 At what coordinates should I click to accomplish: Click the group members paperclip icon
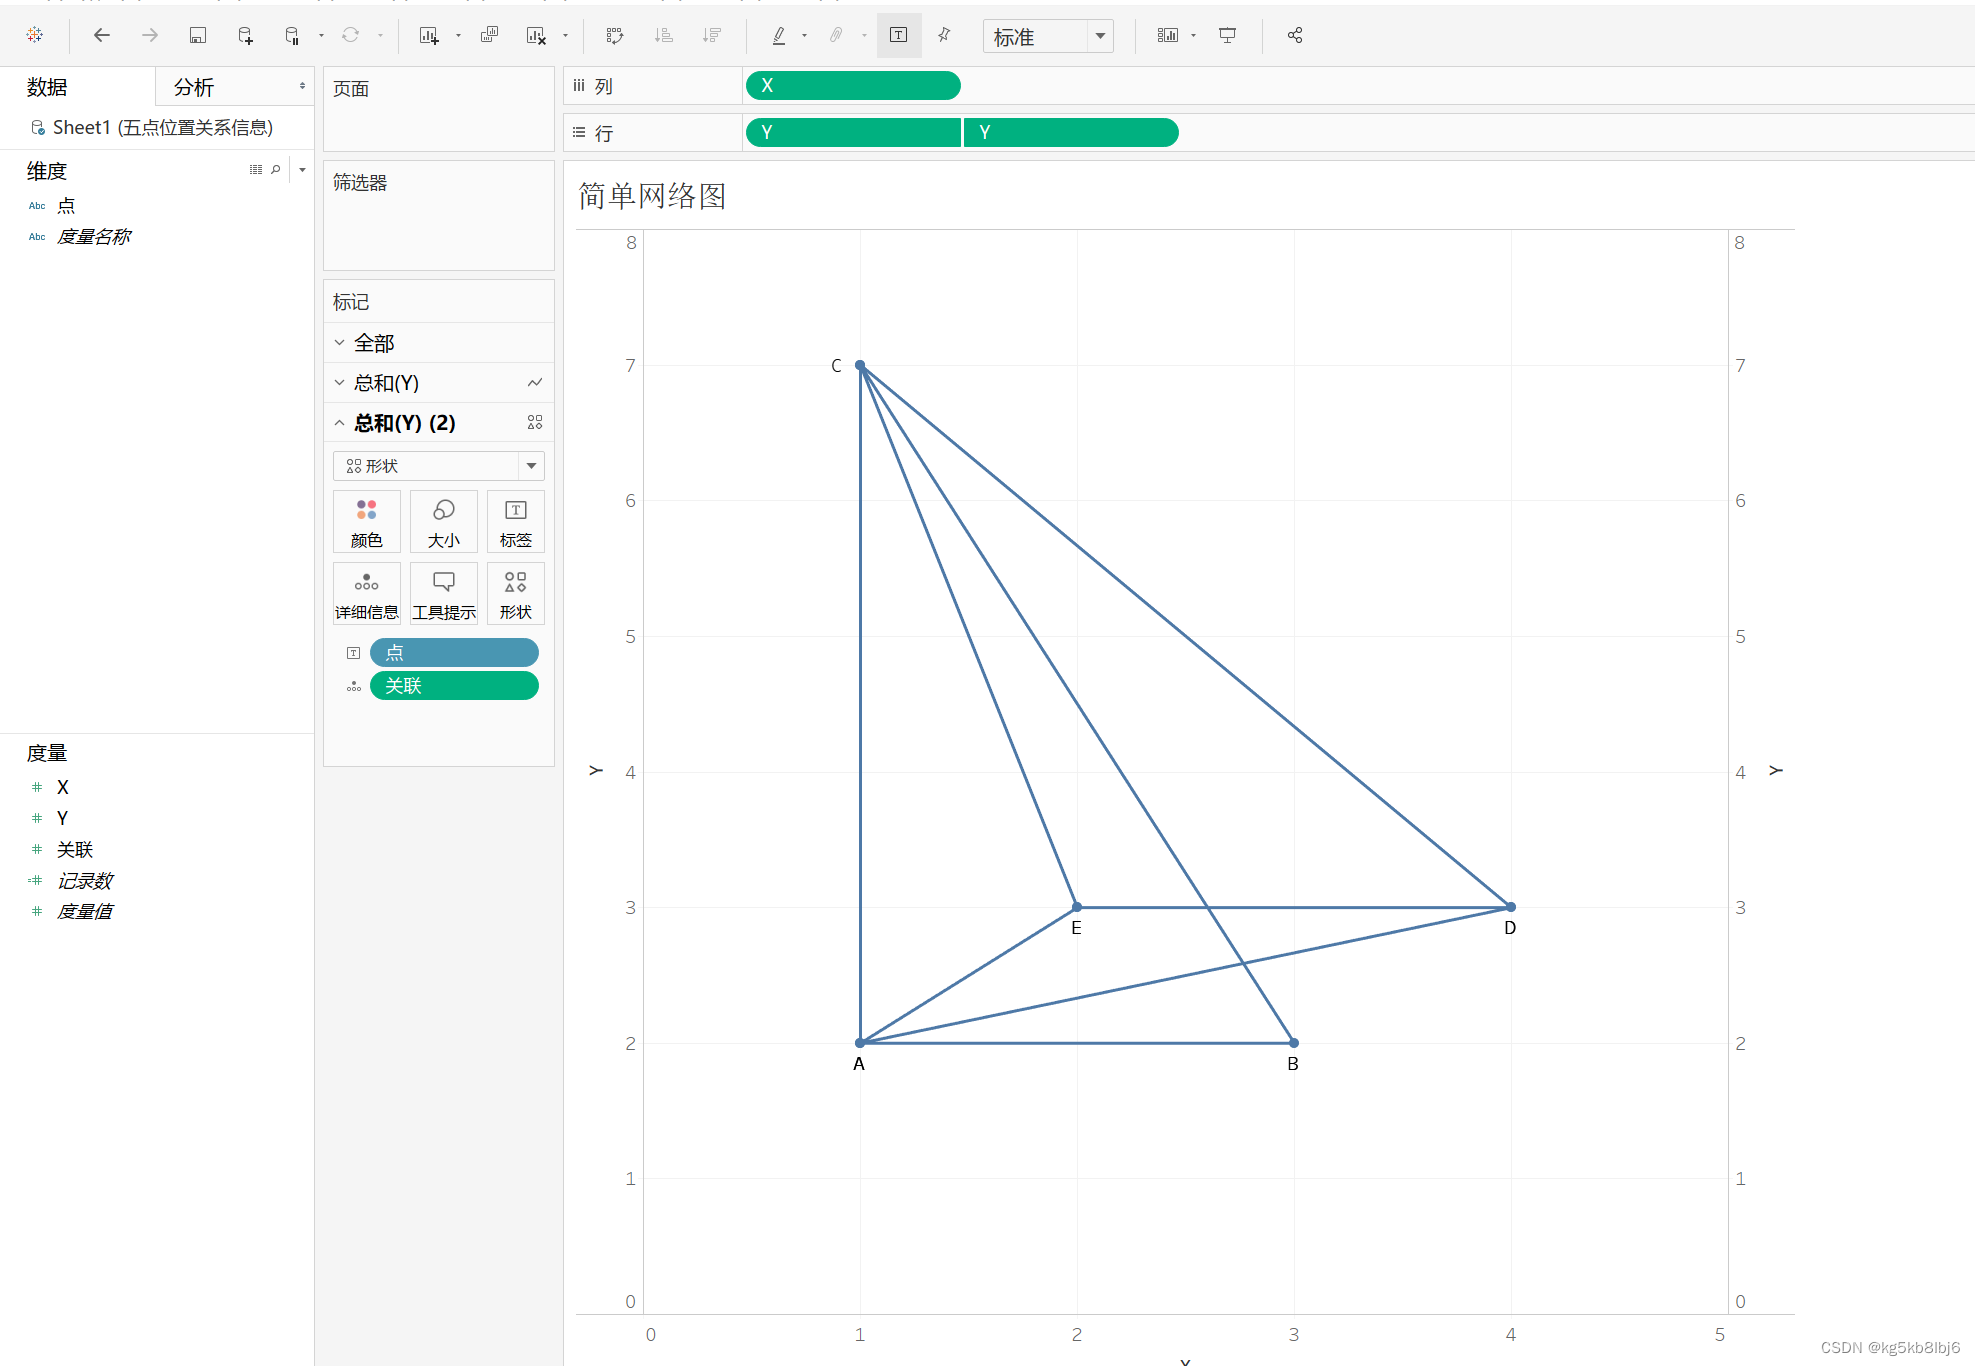click(x=836, y=35)
